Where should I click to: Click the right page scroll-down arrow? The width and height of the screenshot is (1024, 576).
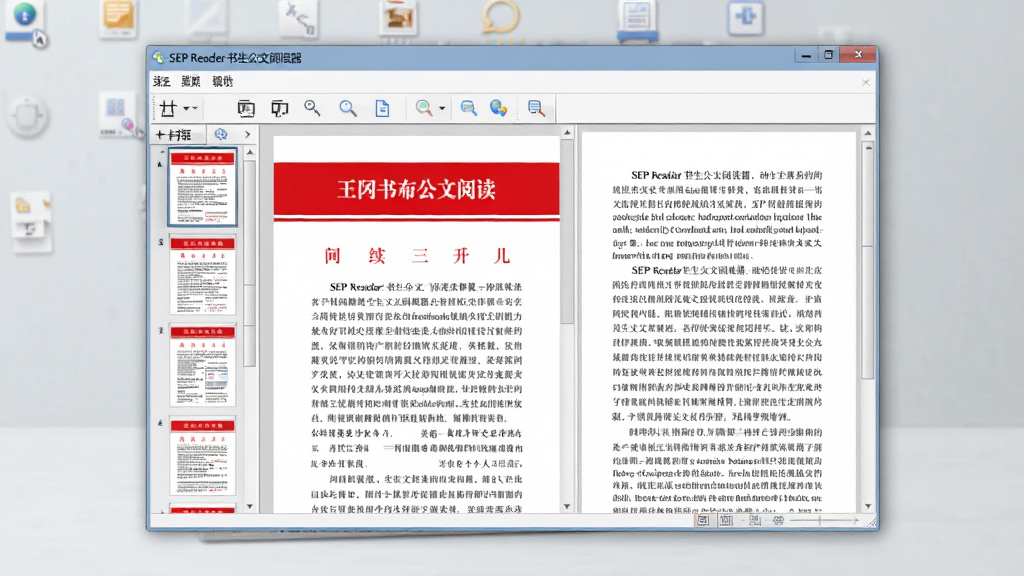(x=868, y=507)
